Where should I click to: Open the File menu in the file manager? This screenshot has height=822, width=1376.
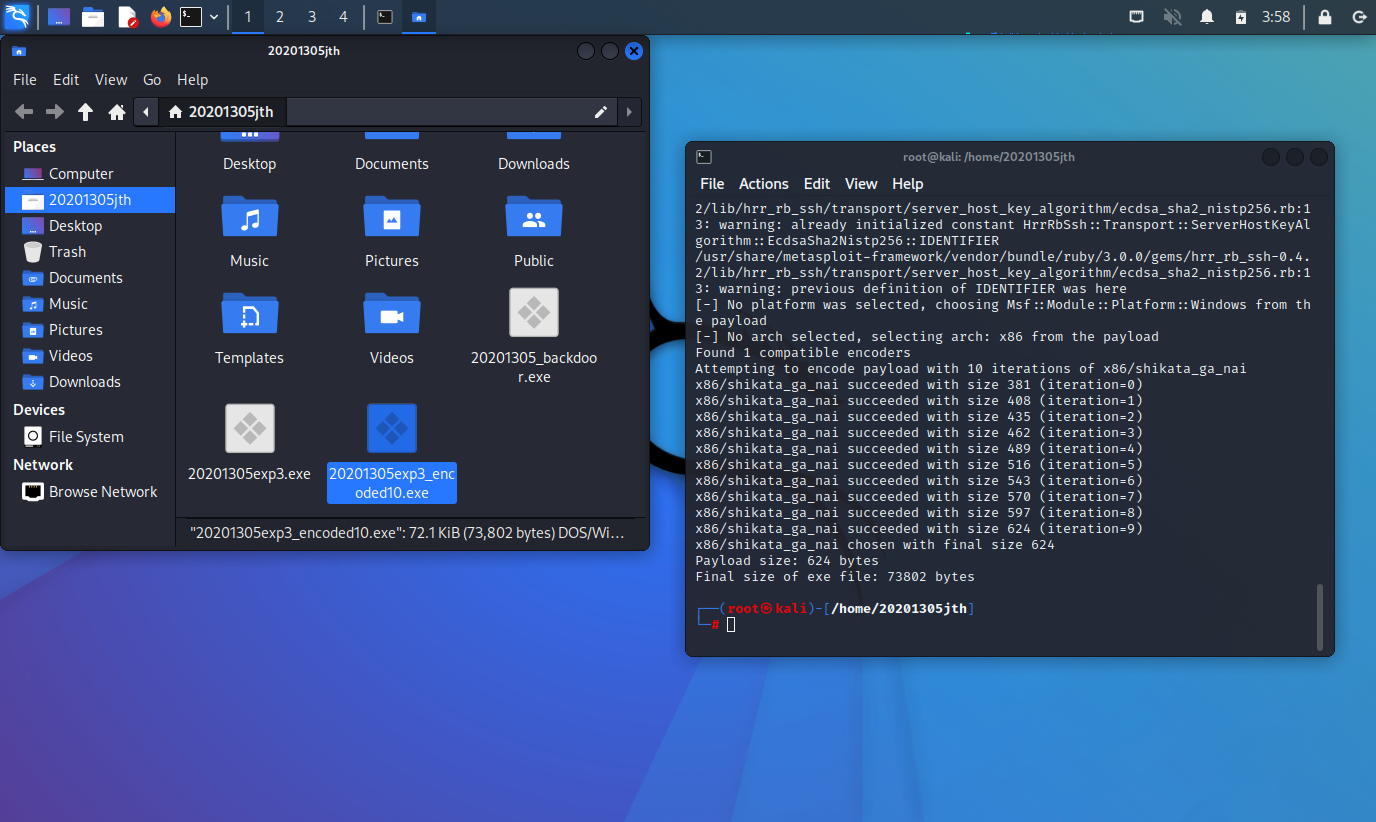(25, 80)
